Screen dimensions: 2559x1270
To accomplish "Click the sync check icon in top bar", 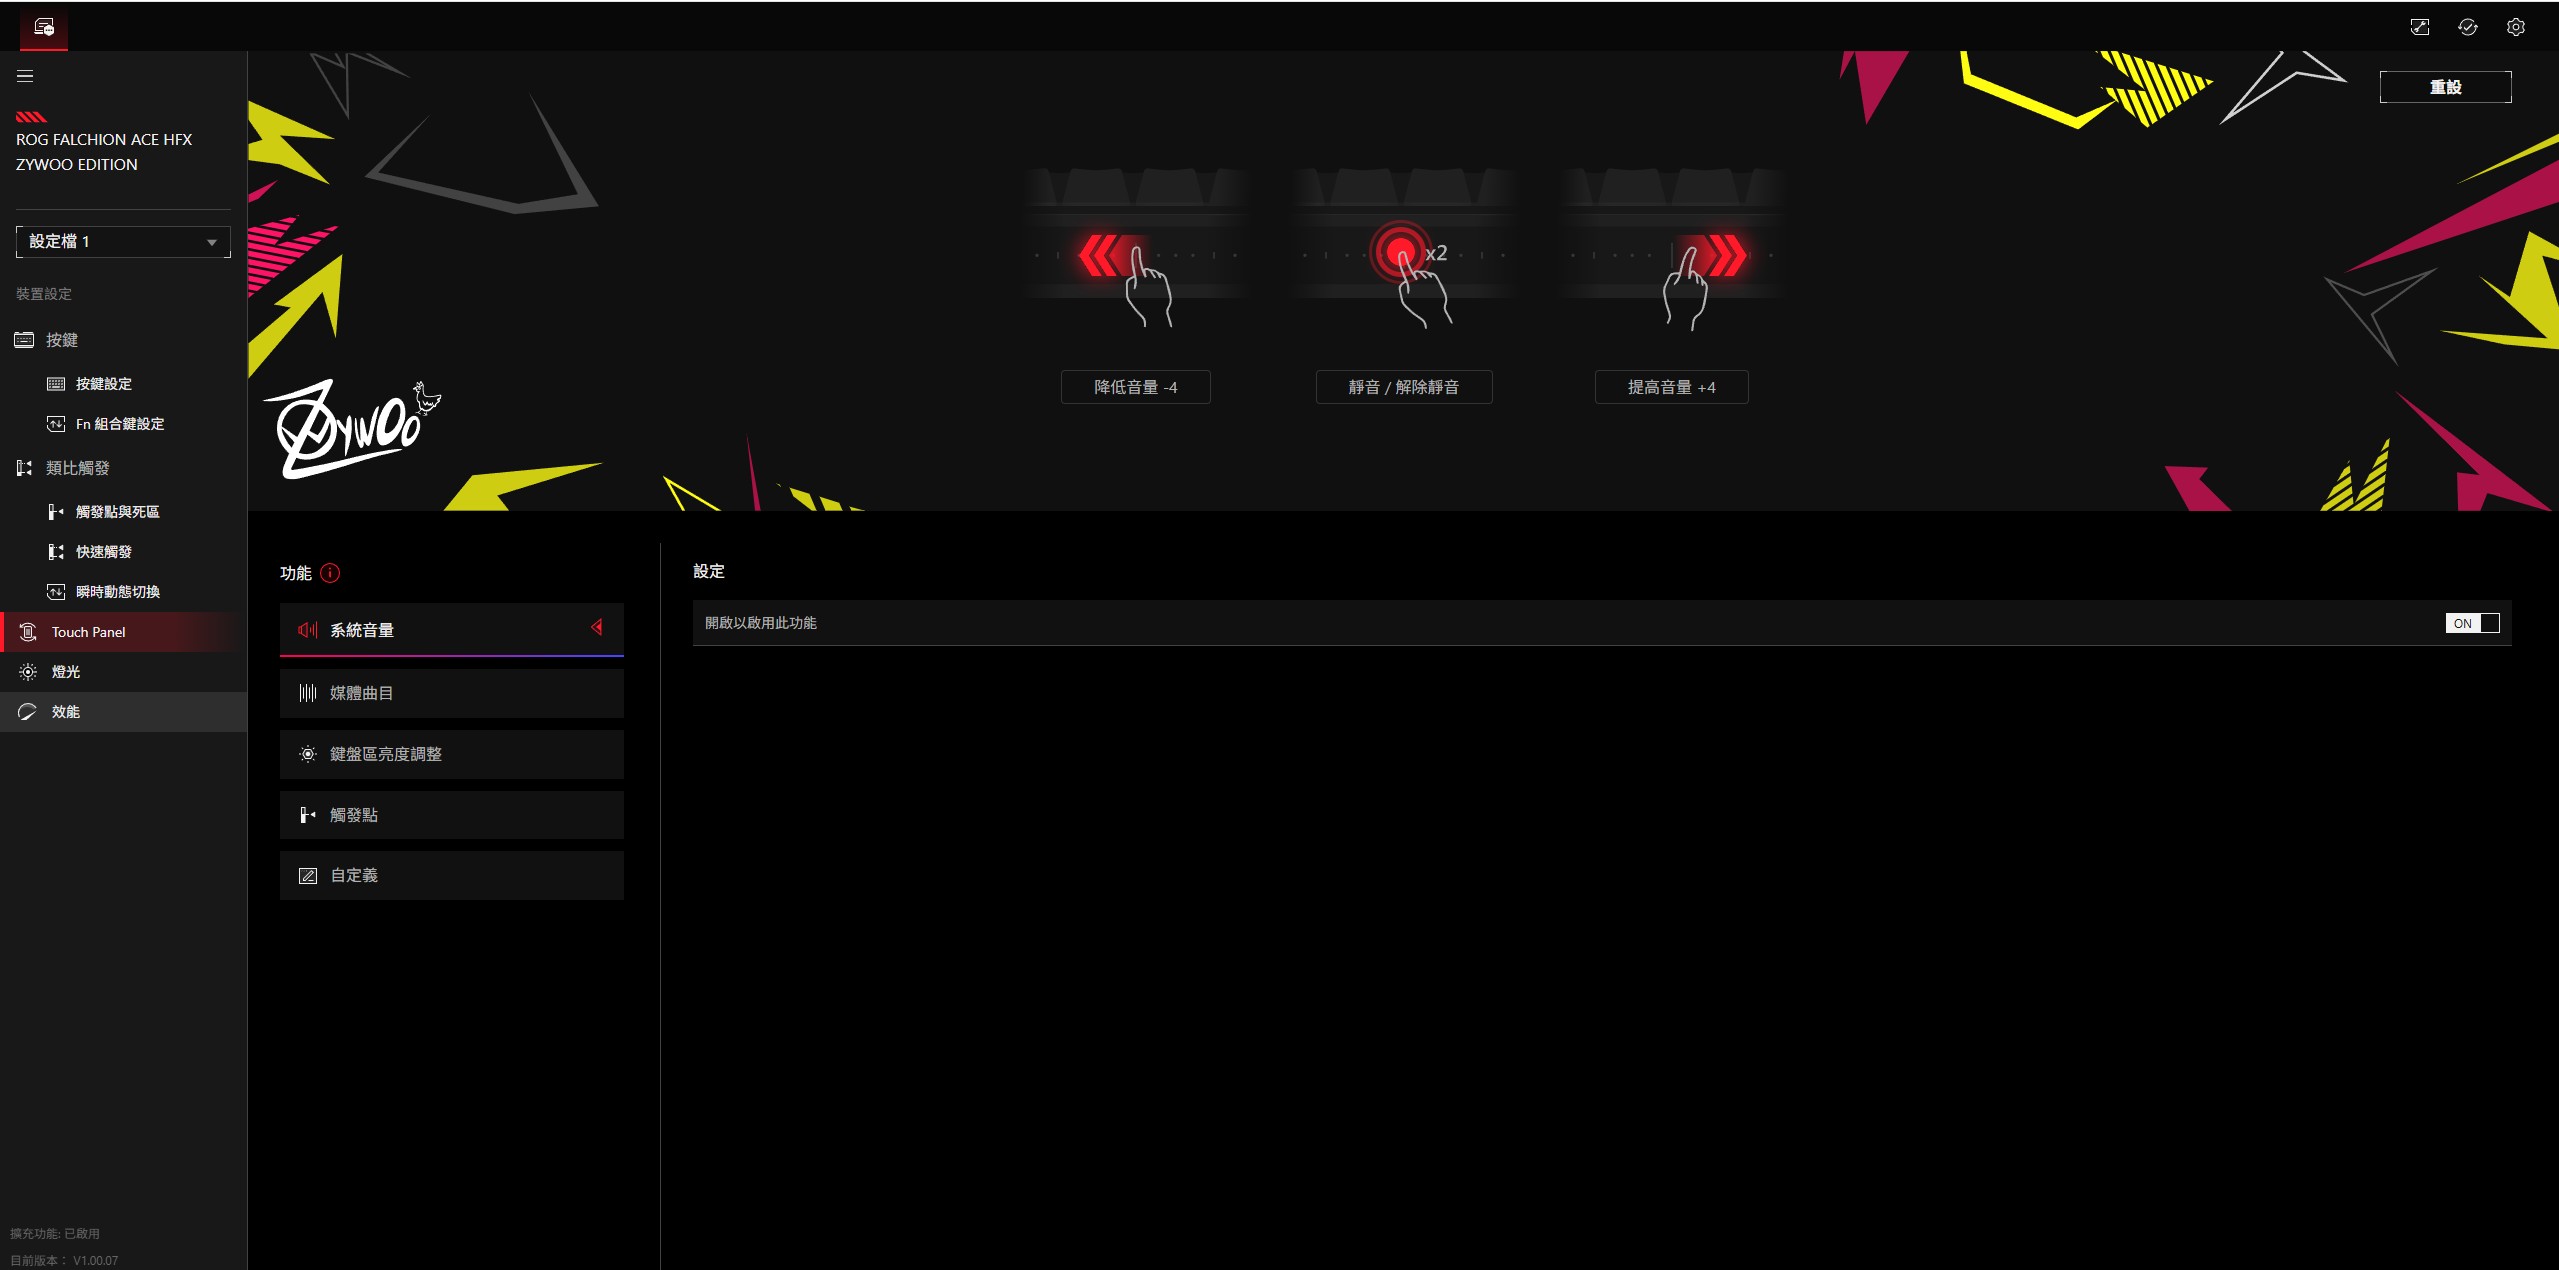I will point(2467,27).
